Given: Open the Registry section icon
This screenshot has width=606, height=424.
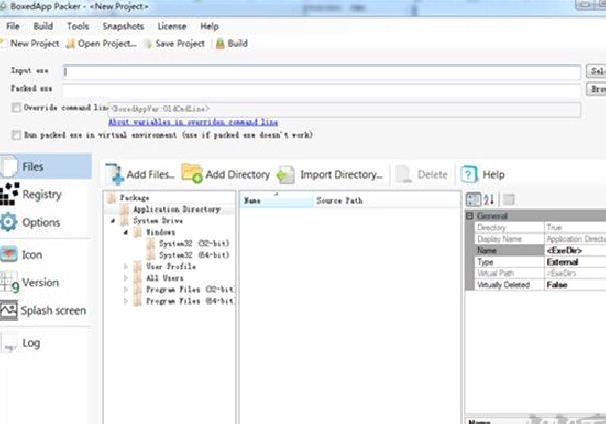Looking at the screenshot, I should 9,194.
